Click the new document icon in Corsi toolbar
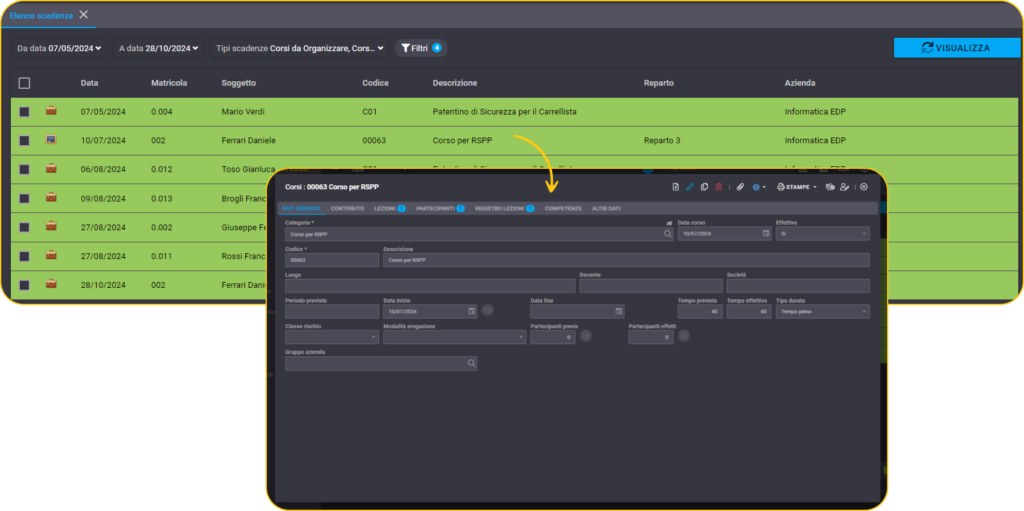The width and height of the screenshot is (1024, 511). coord(676,187)
